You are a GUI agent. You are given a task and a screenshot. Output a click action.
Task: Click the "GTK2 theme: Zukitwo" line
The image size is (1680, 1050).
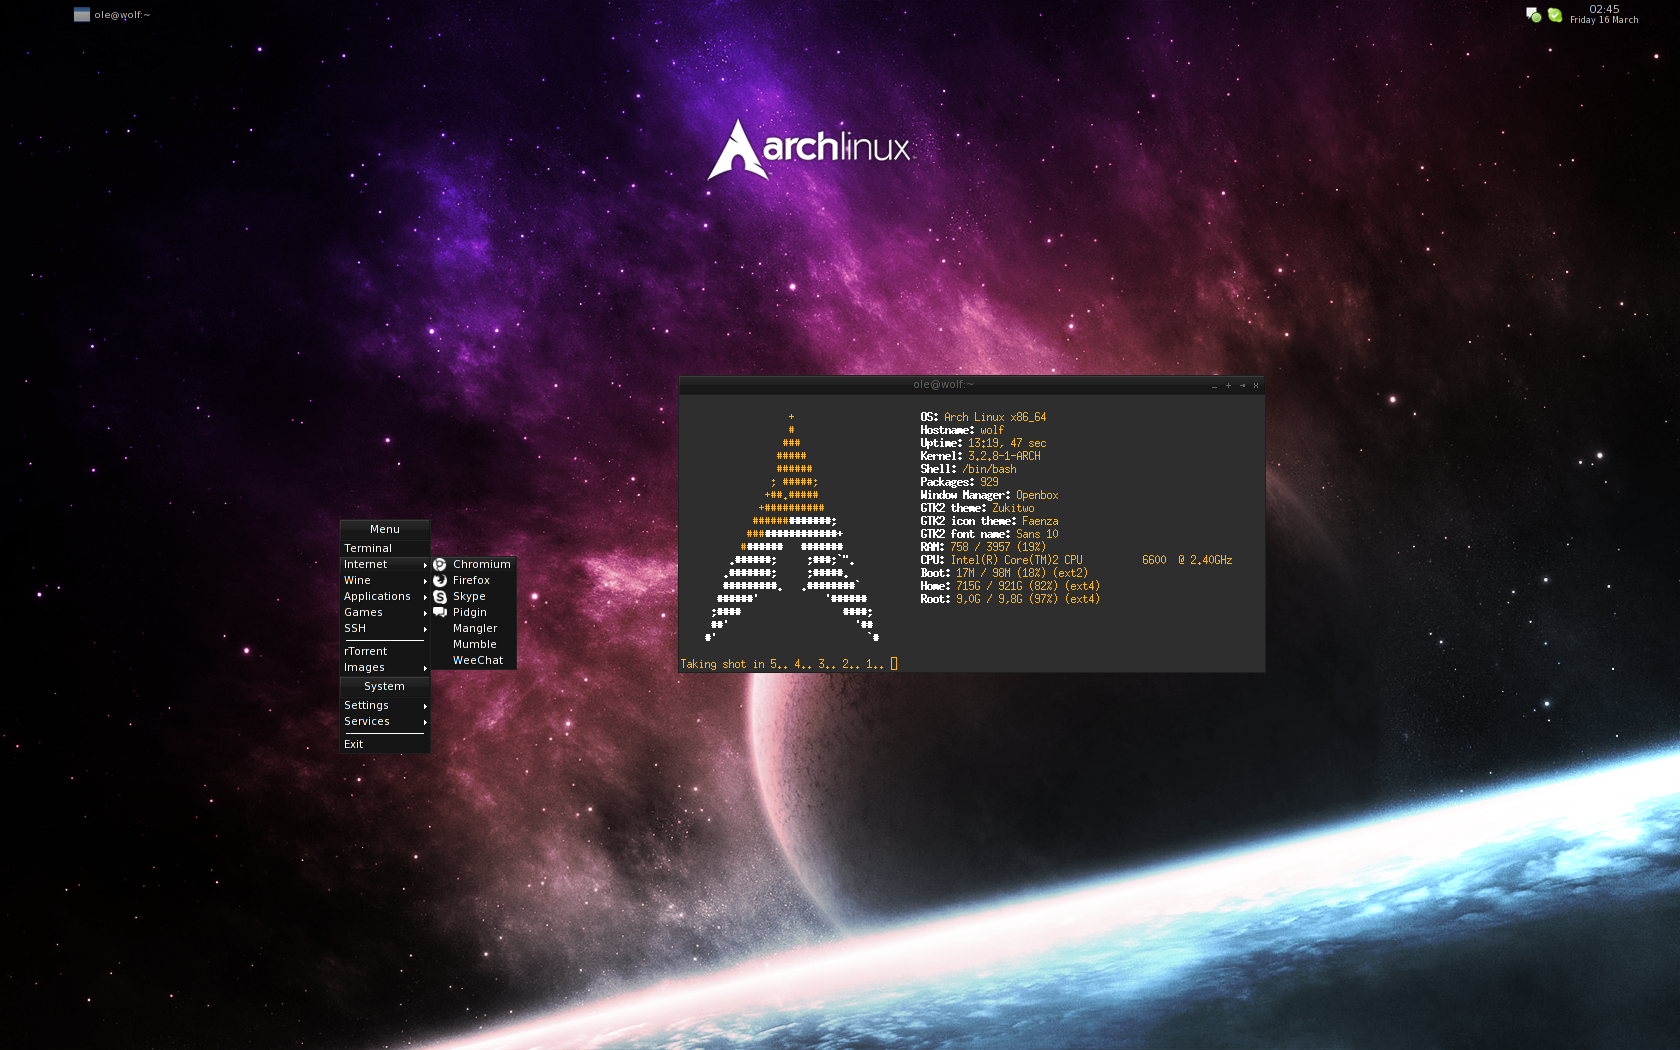pos(977,508)
